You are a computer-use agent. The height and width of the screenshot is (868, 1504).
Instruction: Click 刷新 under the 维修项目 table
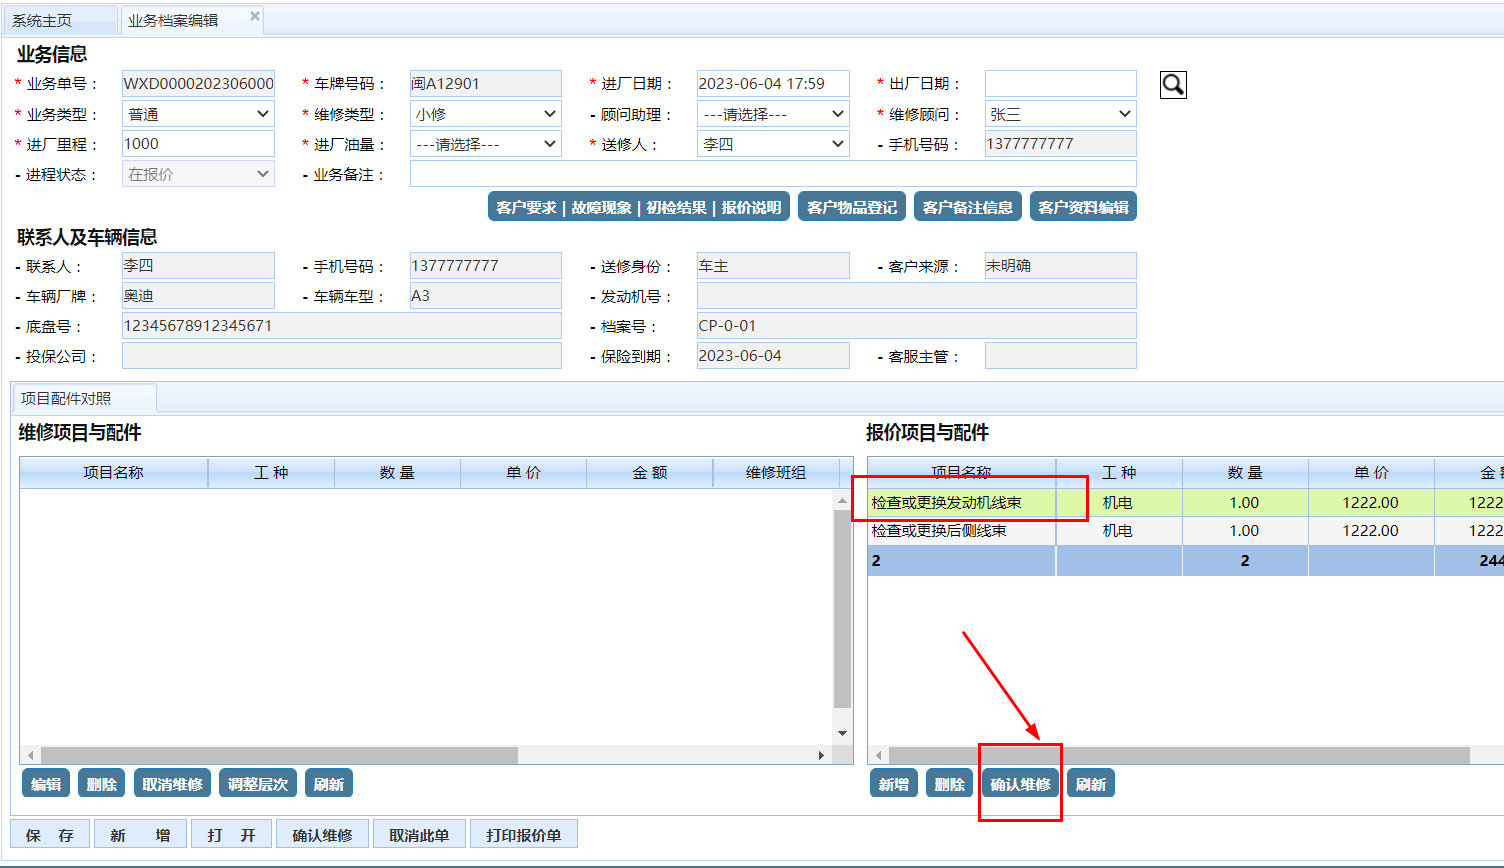[x=329, y=784]
